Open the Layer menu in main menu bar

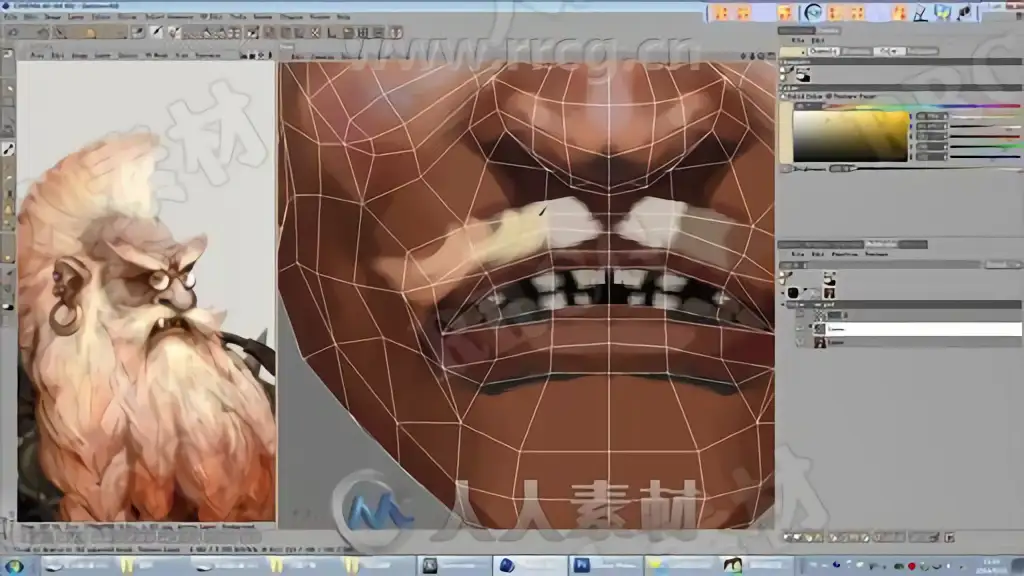click(x=76, y=16)
